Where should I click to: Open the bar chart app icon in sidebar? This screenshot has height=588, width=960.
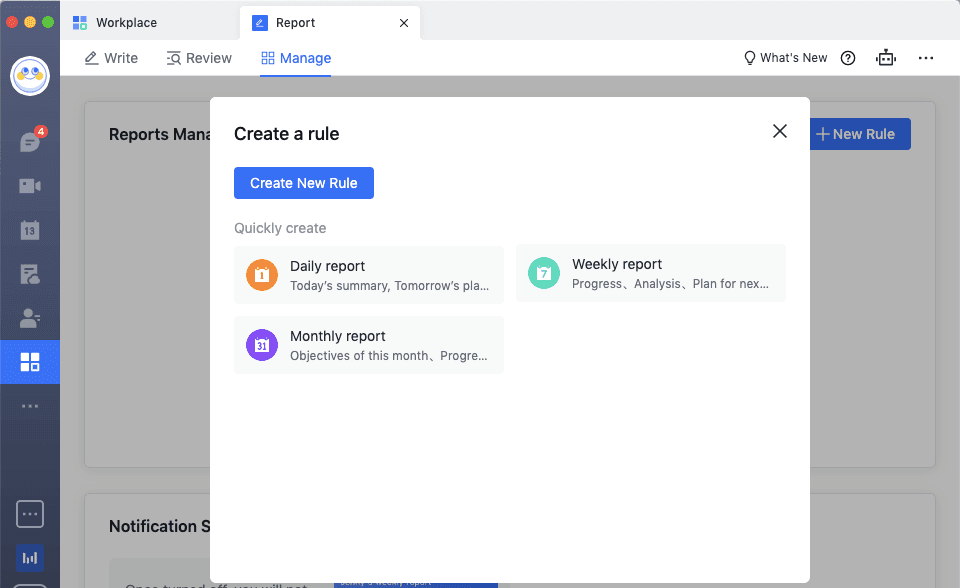30,558
